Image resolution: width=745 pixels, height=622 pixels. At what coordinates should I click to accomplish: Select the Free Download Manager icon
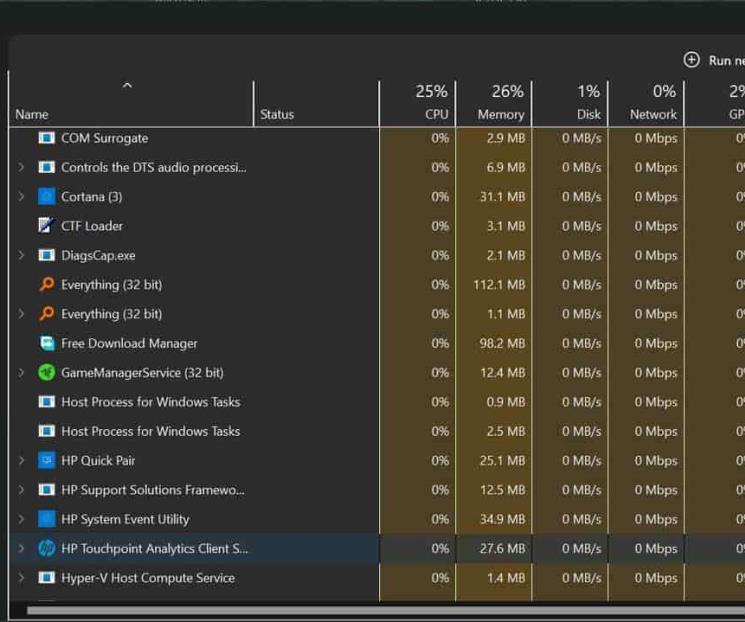46,343
